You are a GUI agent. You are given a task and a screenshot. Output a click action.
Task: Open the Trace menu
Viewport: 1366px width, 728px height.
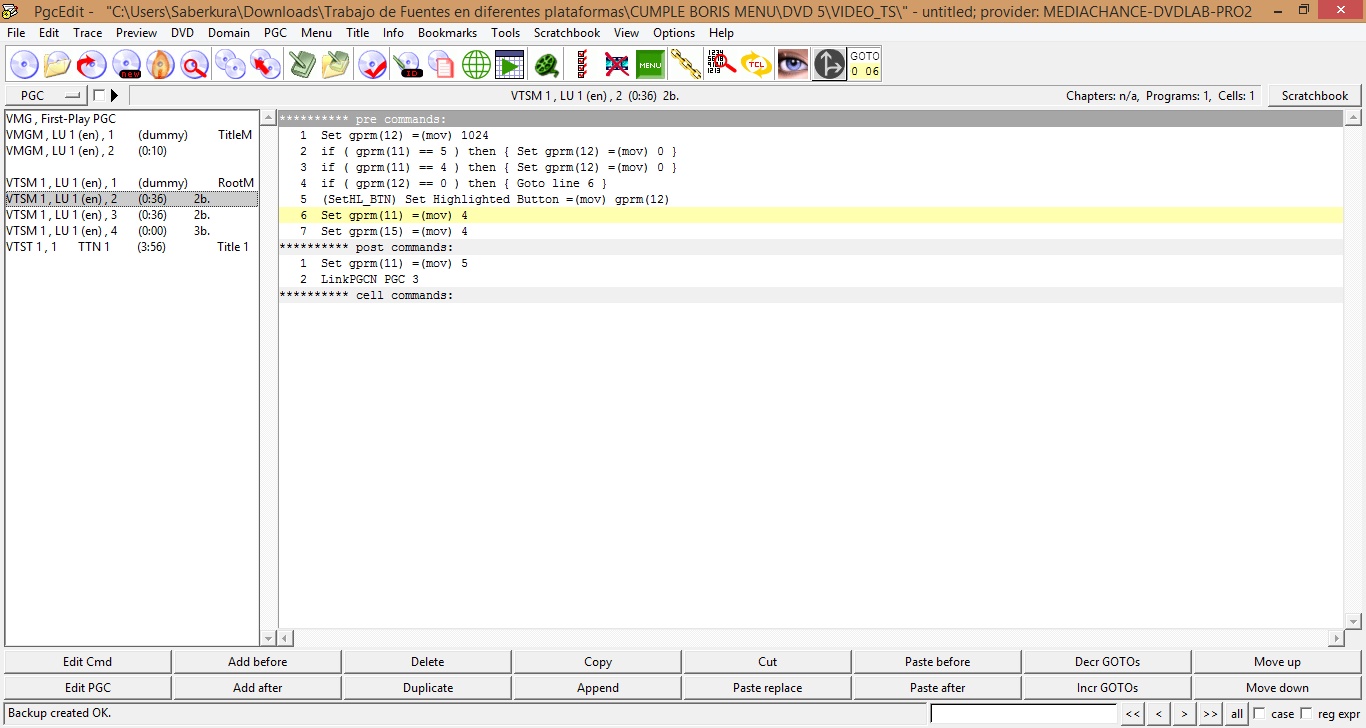(x=87, y=33)
